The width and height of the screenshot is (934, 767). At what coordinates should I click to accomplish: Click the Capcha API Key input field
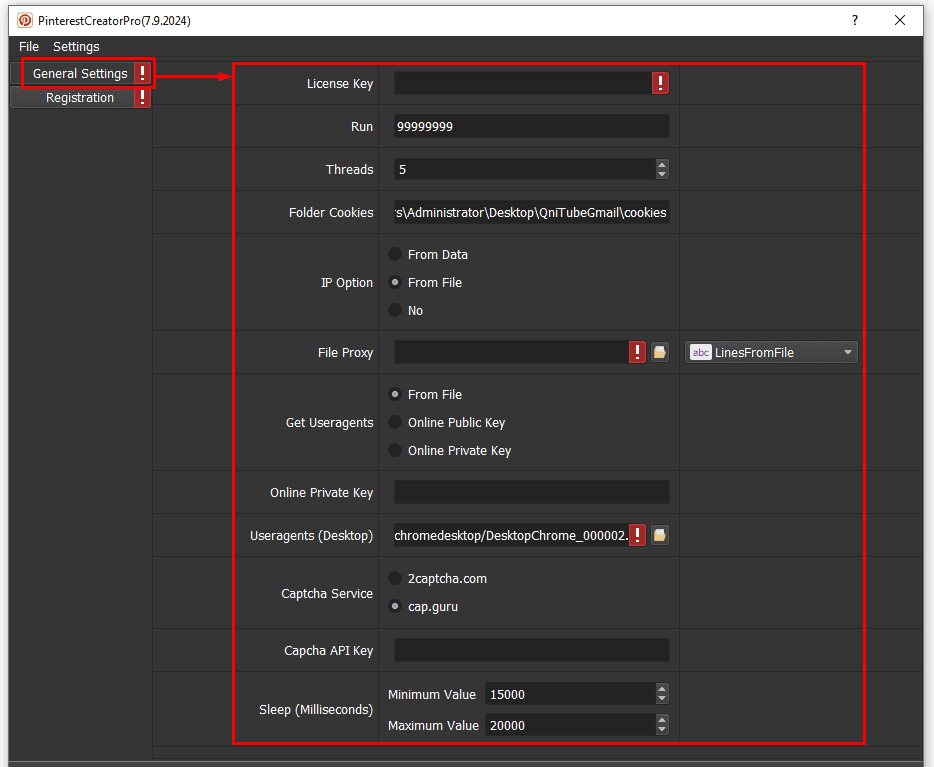tap(531, 650)
